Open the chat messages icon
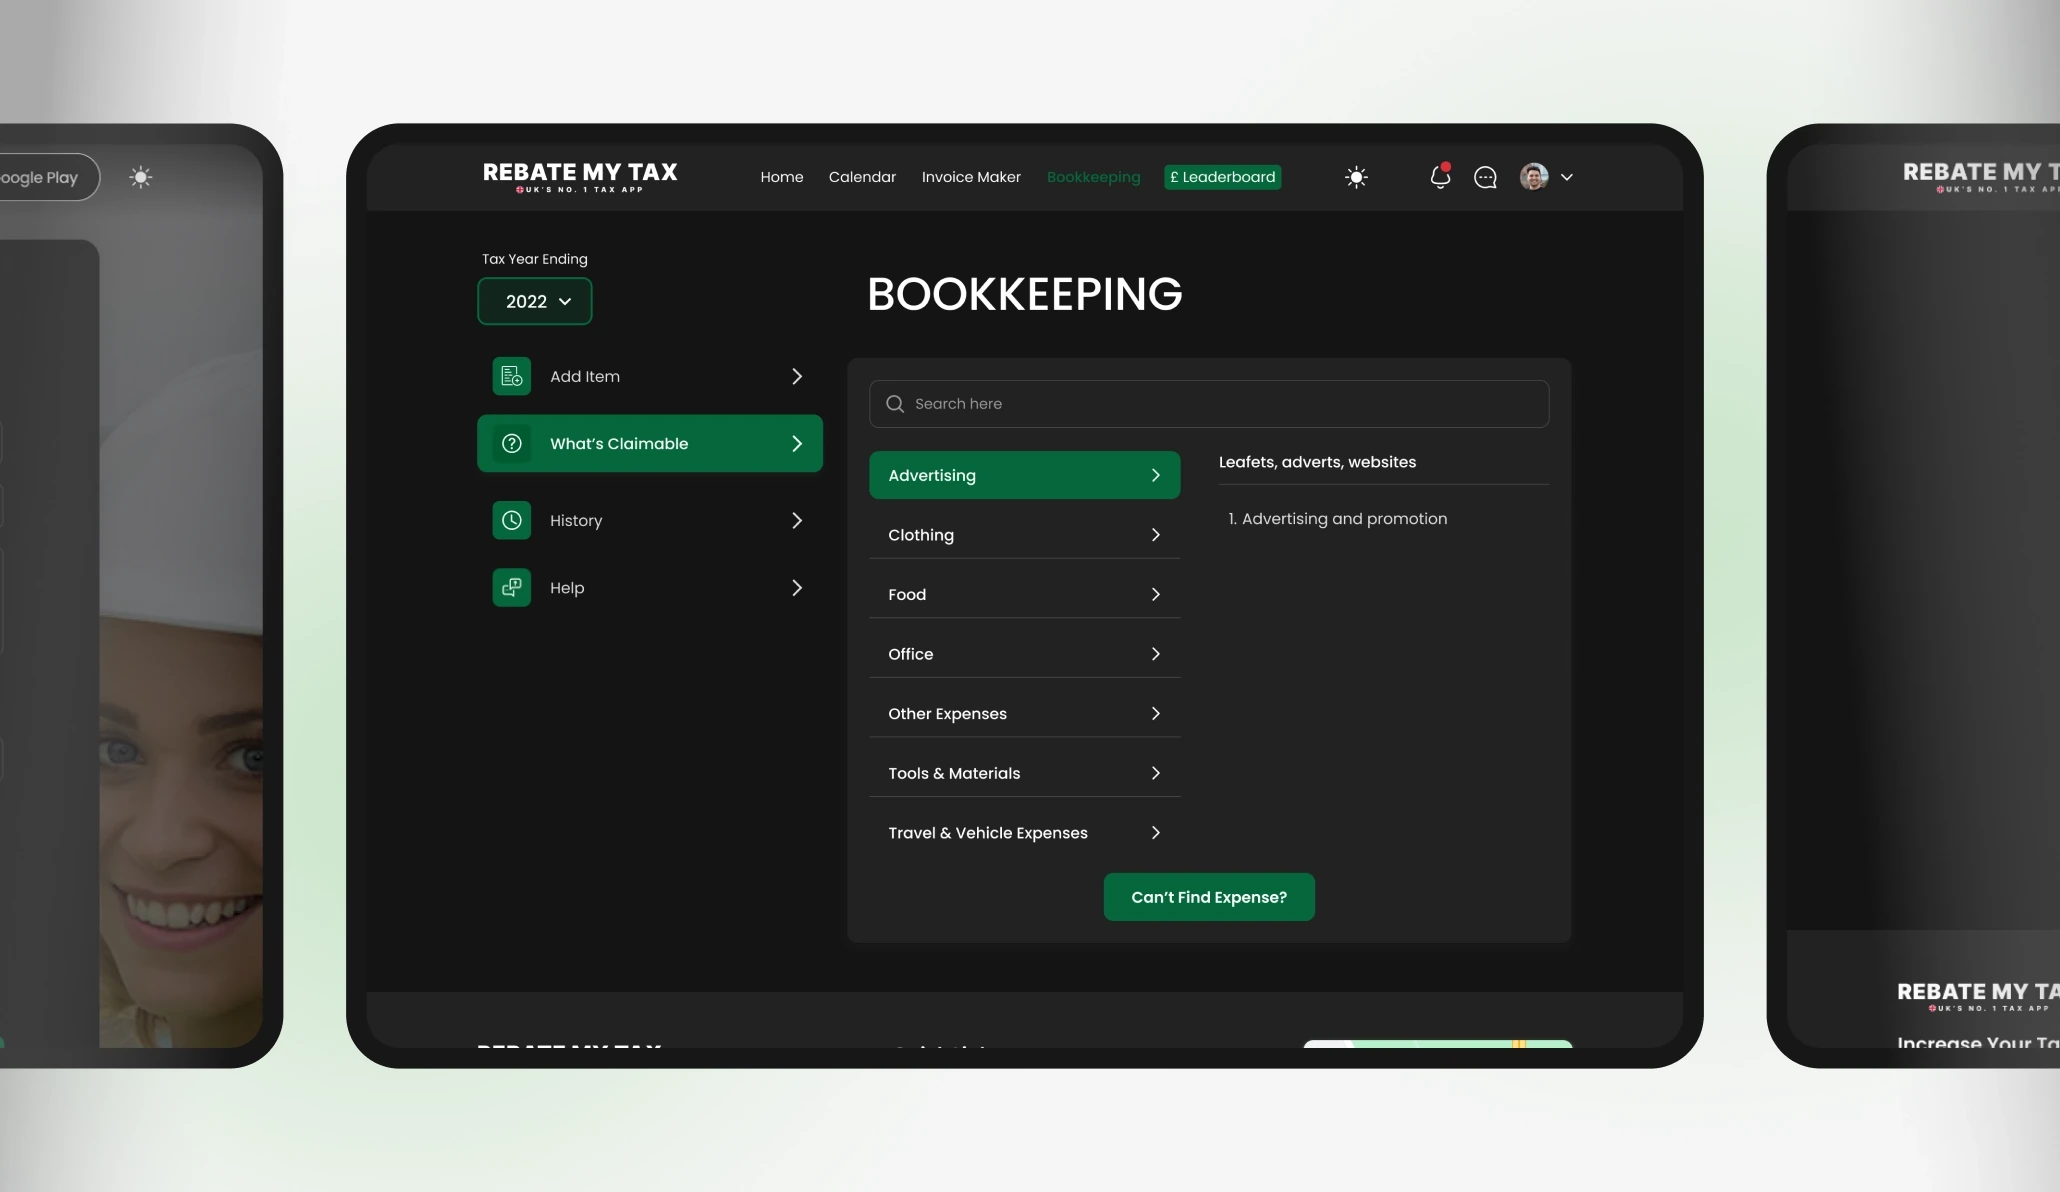Screen dimensions: 2060x1192 click(1485, 177)
